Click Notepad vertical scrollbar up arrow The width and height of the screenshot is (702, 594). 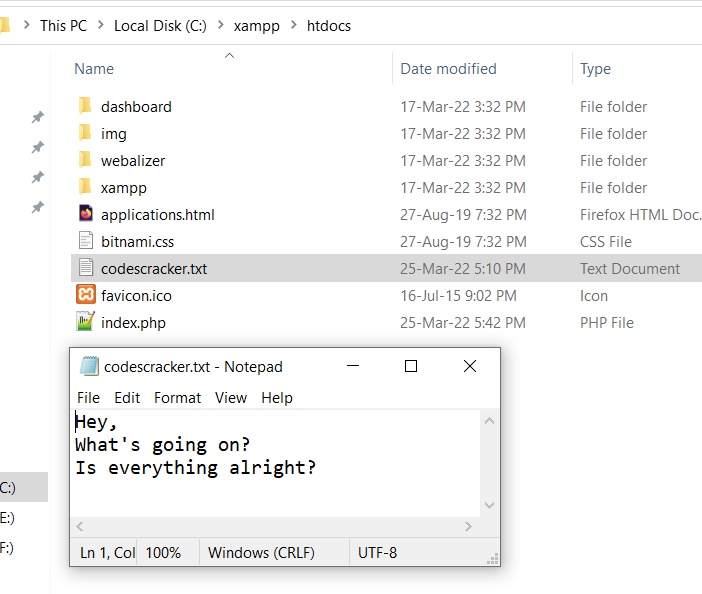tap(489, 420)
